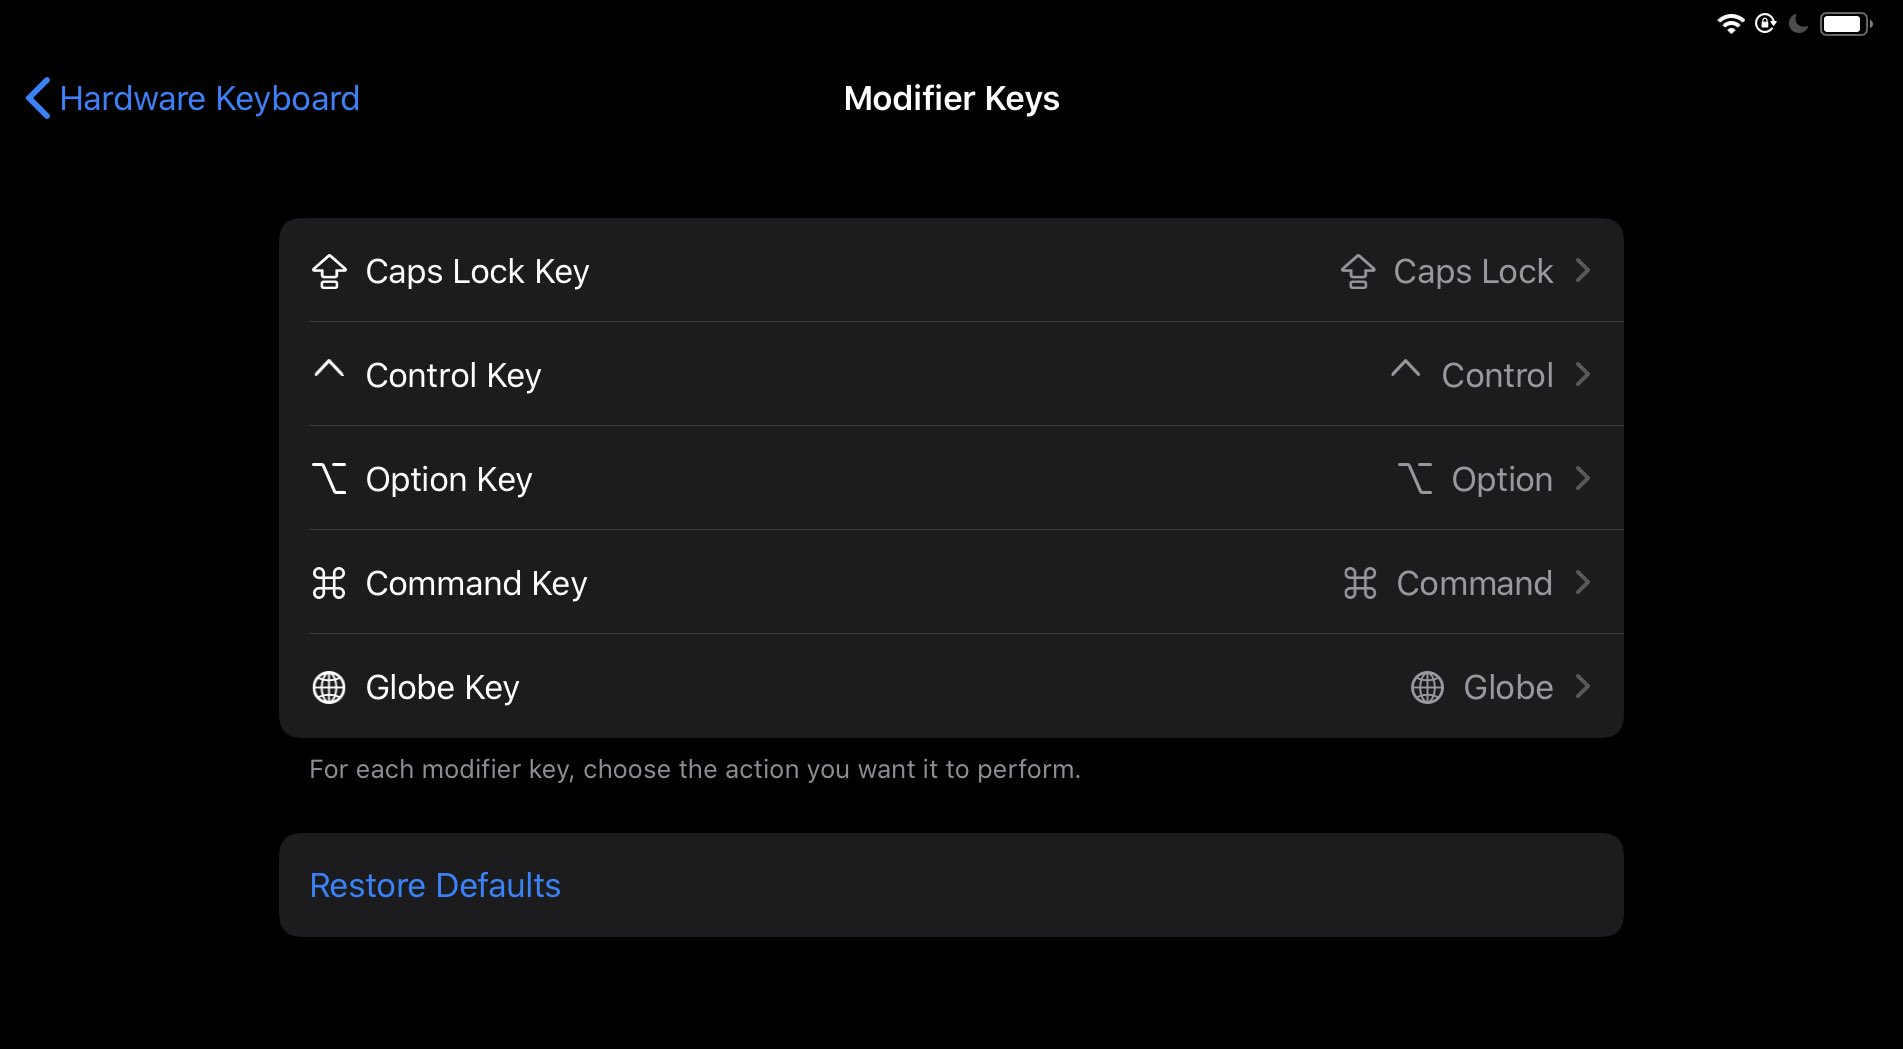Open the Globe Key chevron
Screen dimensions: 1903x1049
click(x=1584, y=687)
